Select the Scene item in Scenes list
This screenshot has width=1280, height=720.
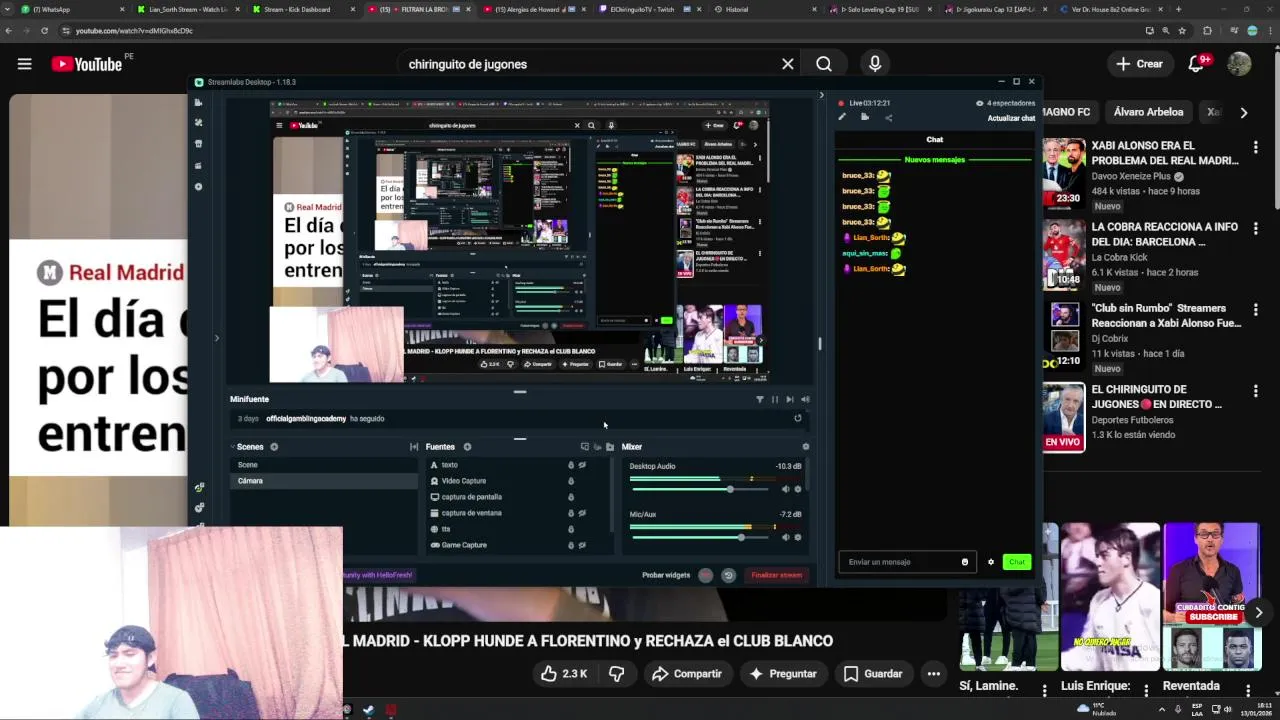(x=323, y=465)
